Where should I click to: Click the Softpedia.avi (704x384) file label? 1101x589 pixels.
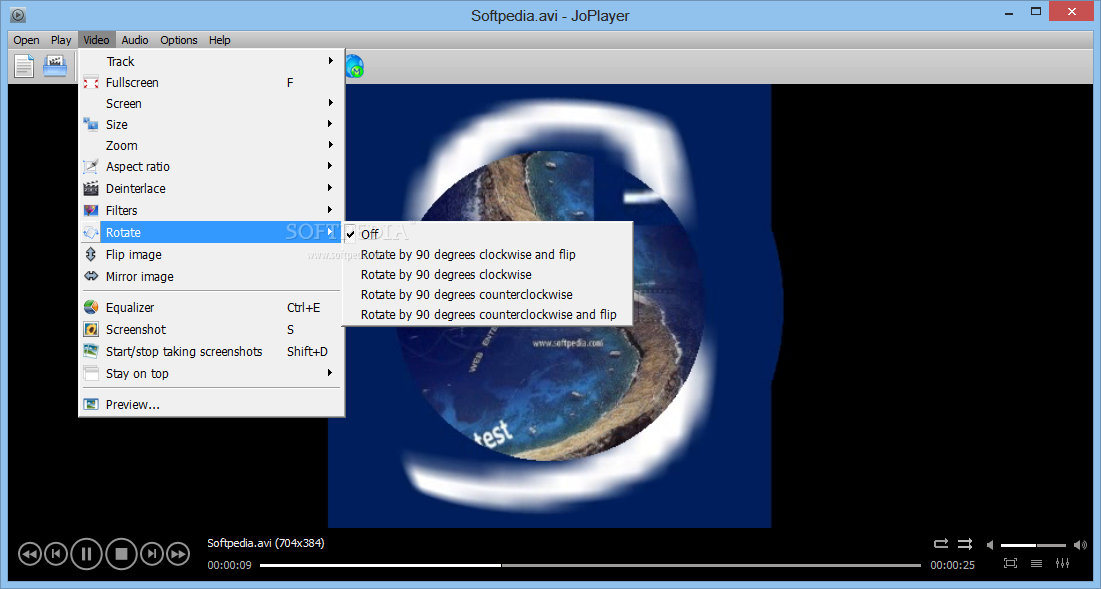[x=266, y=543]
